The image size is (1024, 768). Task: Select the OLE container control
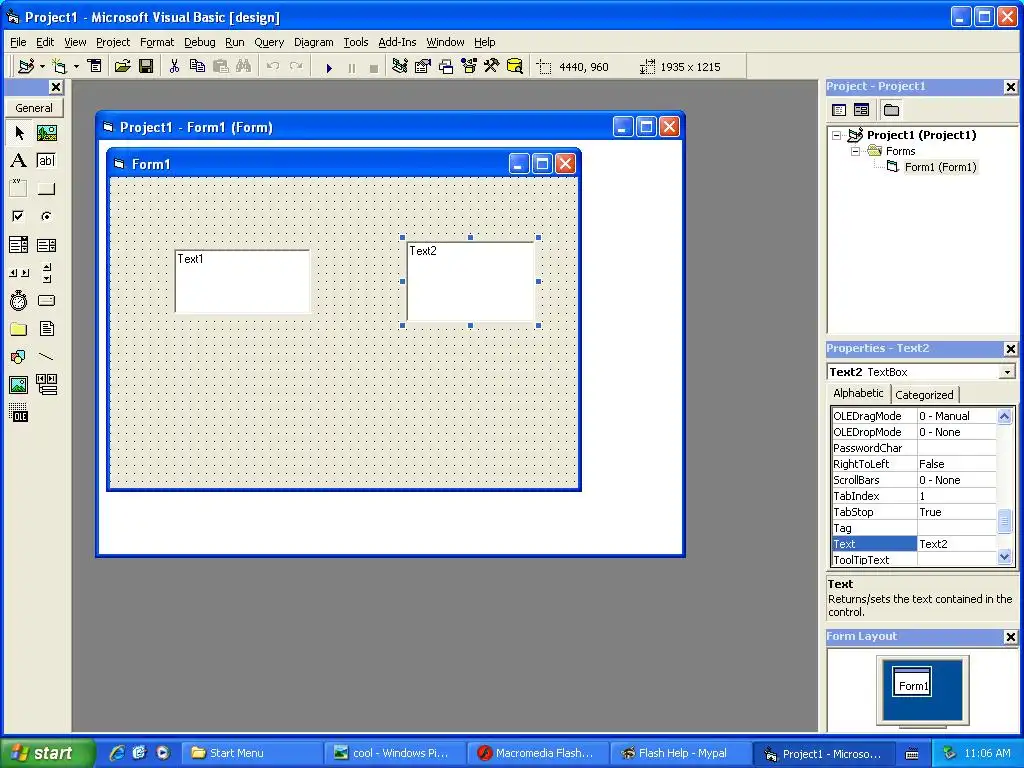point(19,413)
